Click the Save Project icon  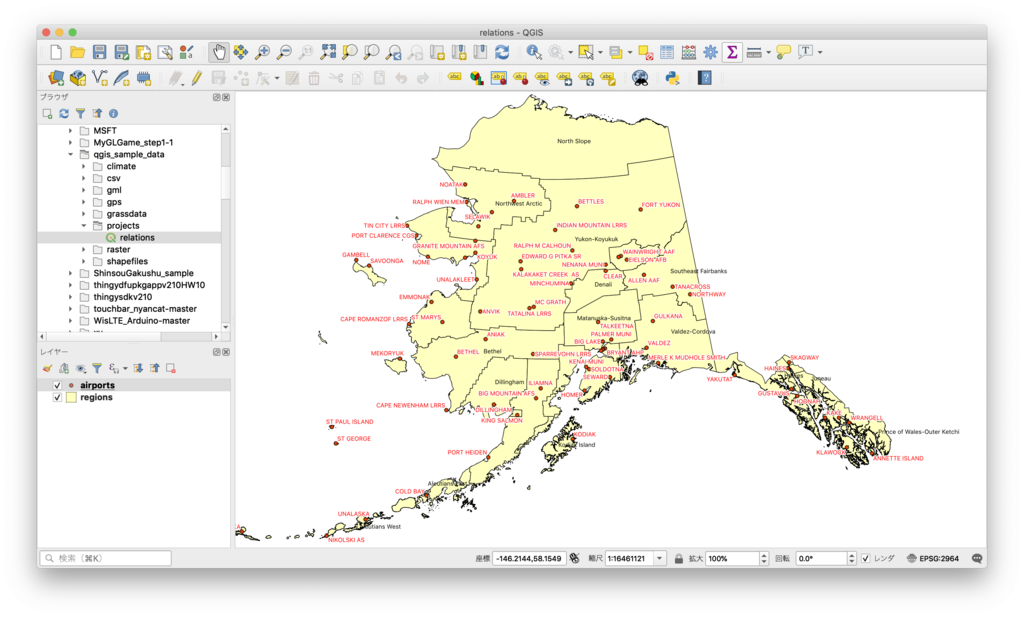tap(100, 52)
